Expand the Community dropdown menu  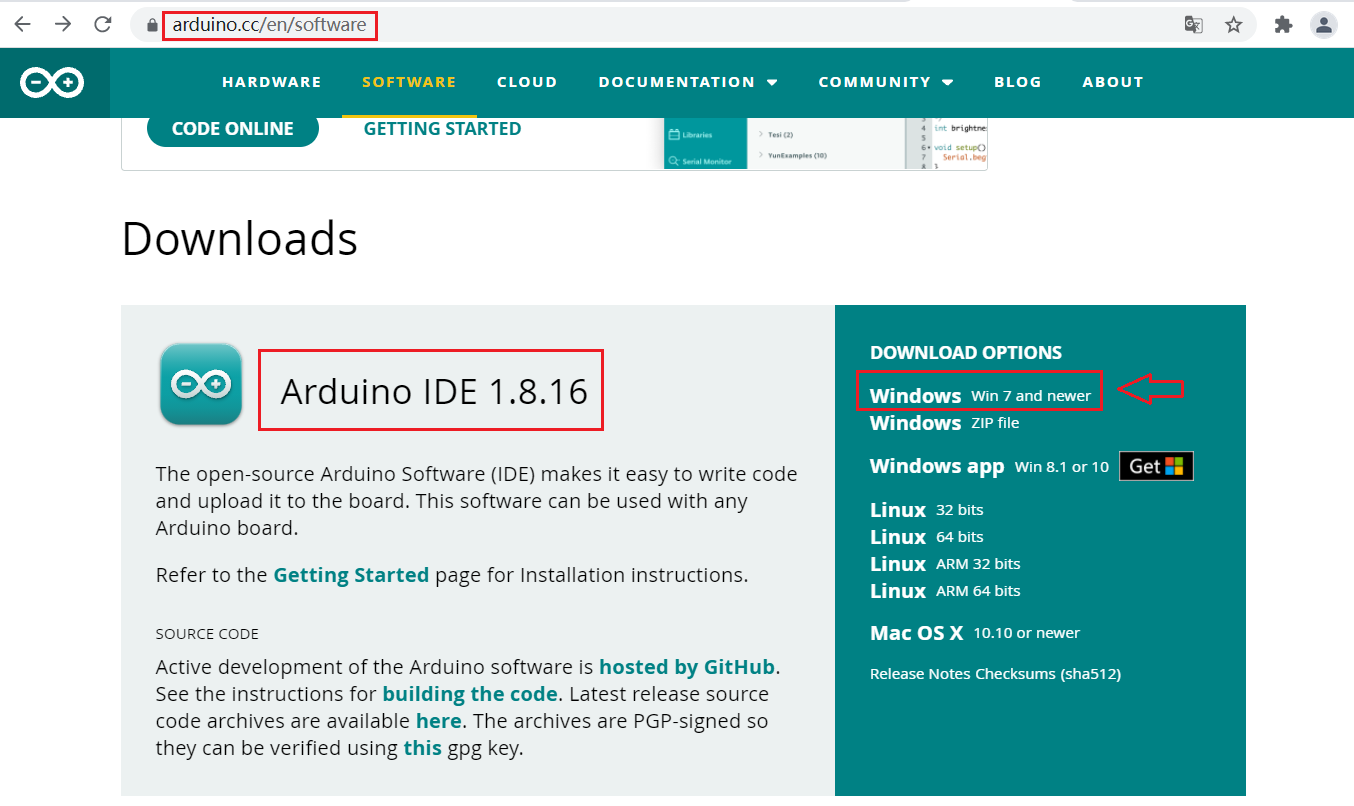(x=886, y=82)
